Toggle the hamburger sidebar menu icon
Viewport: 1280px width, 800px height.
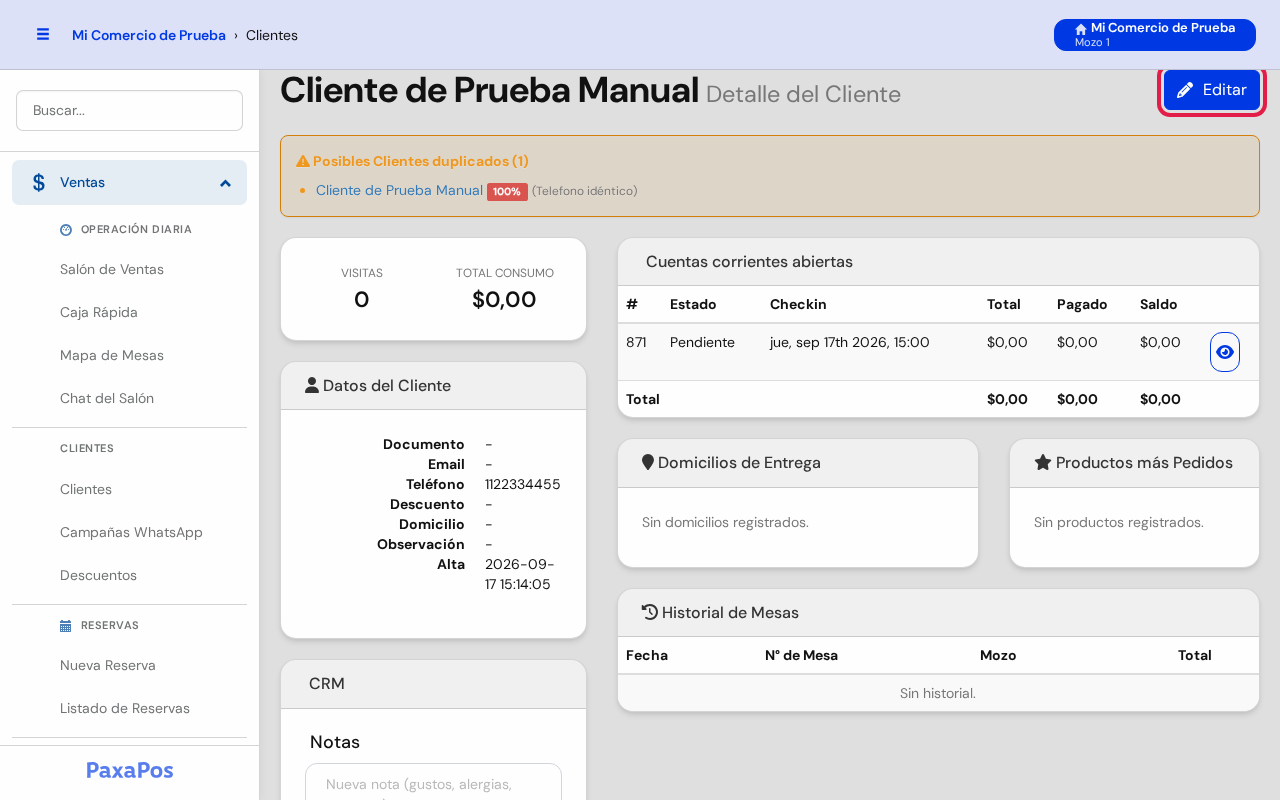pos(43,34)
